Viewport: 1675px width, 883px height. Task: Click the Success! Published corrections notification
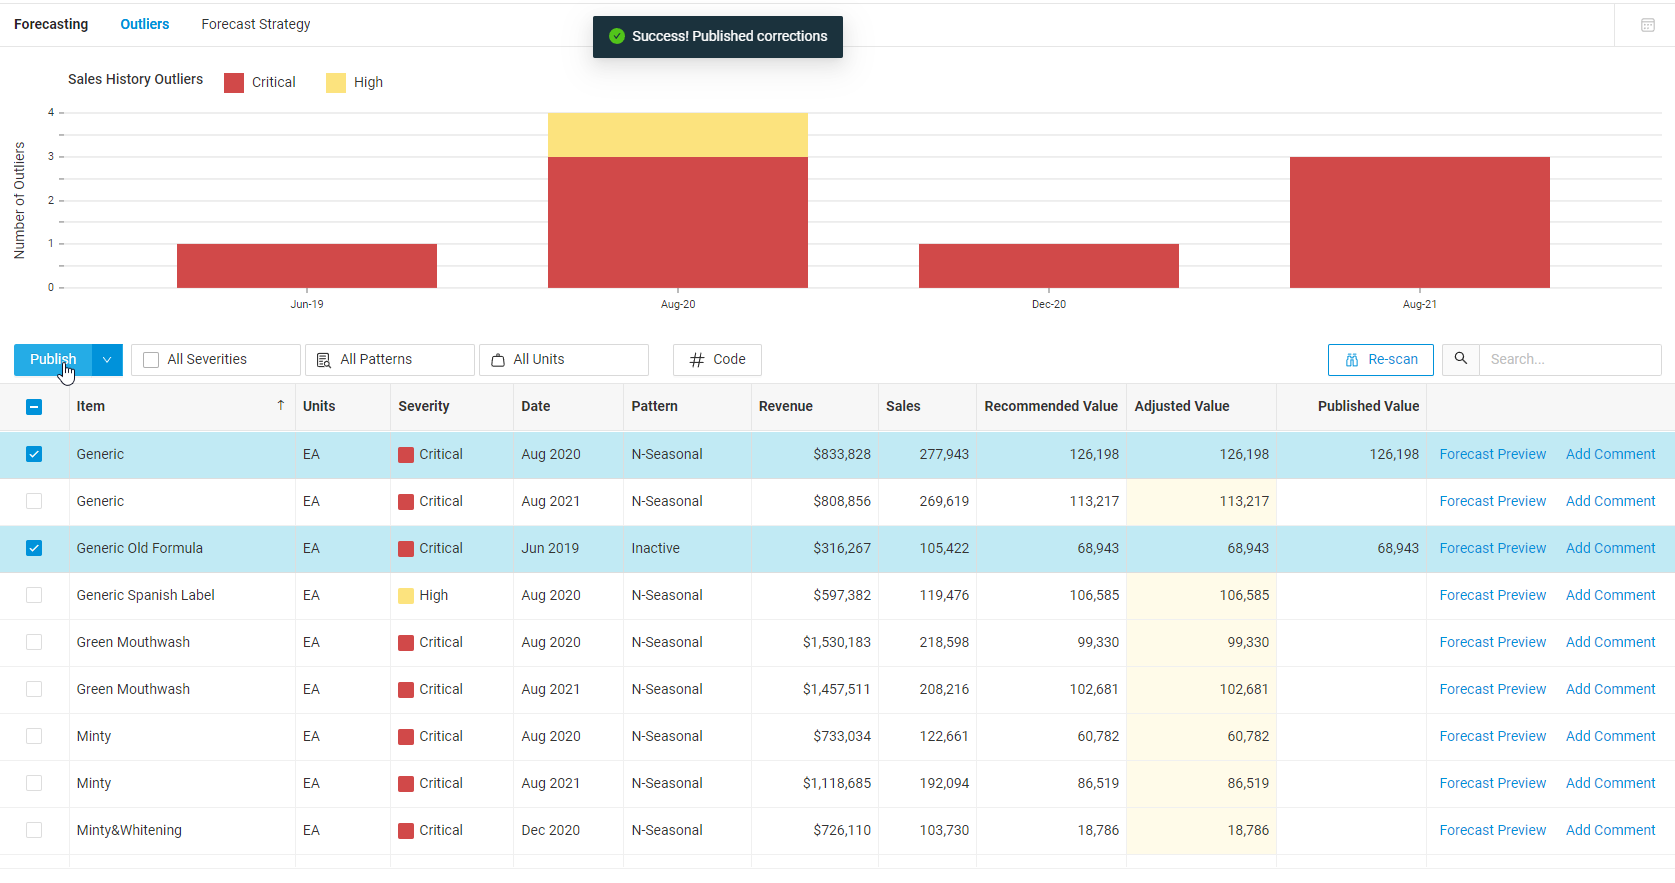click(718, 37)
